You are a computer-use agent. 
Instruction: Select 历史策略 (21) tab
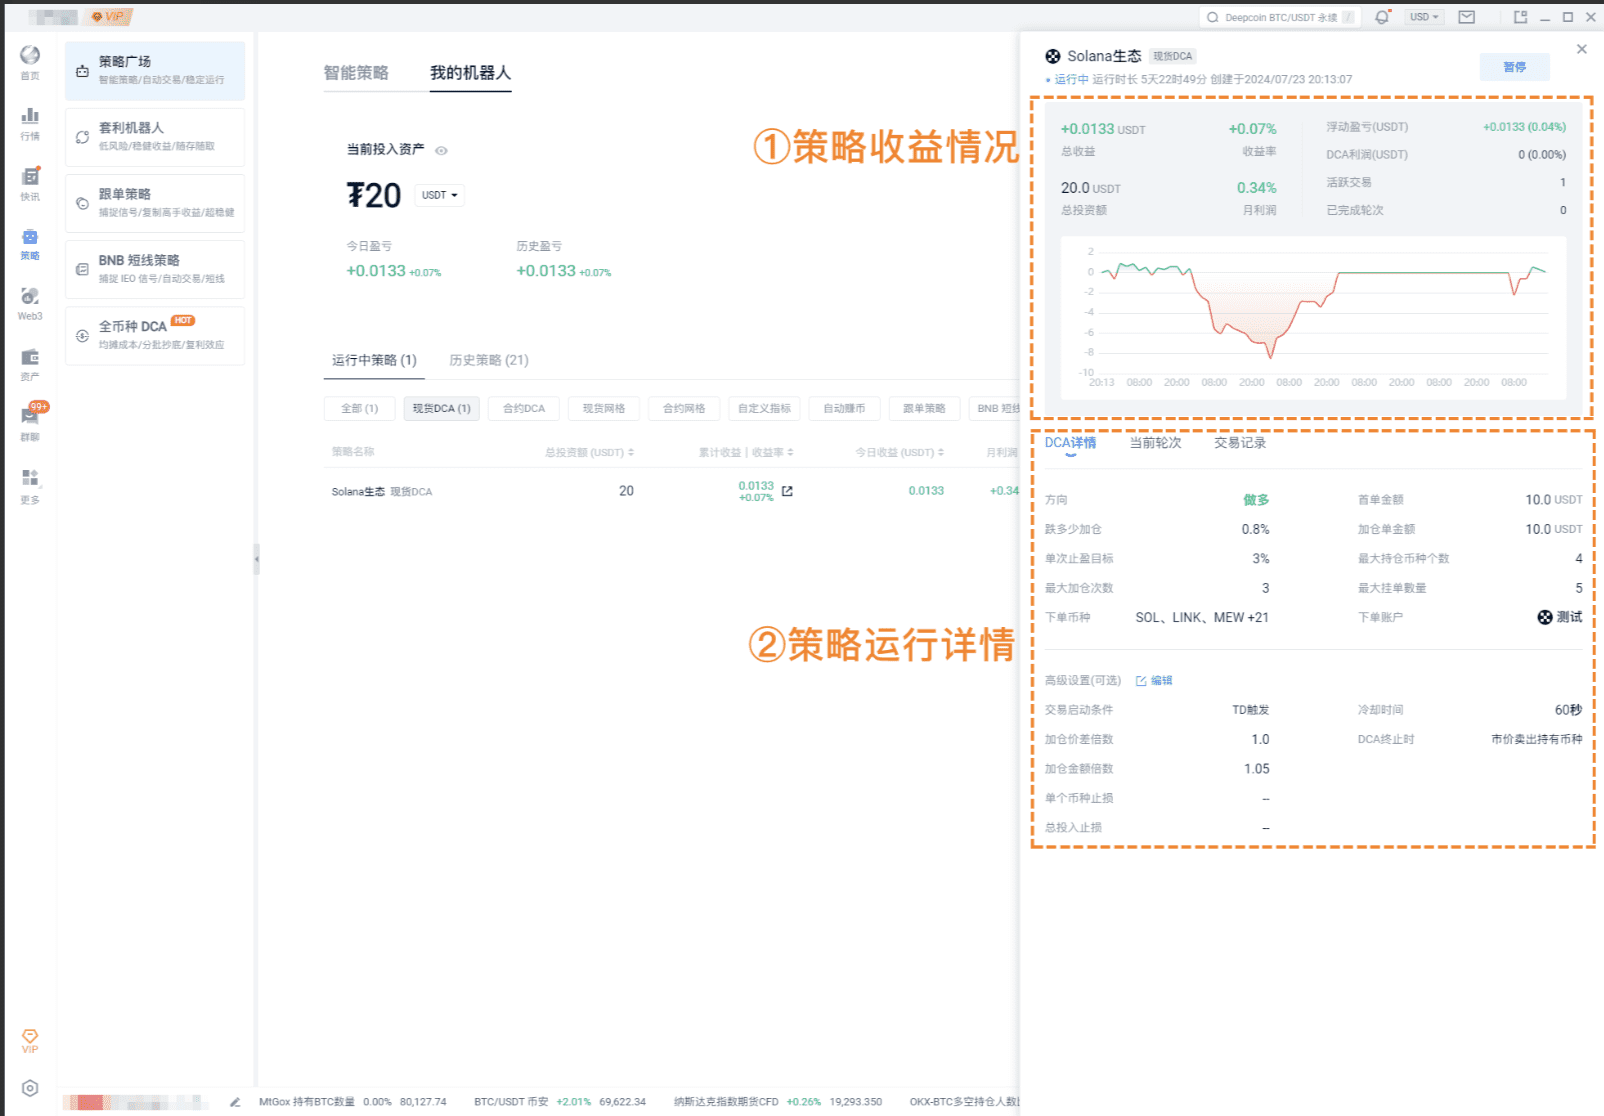[489, 360]
